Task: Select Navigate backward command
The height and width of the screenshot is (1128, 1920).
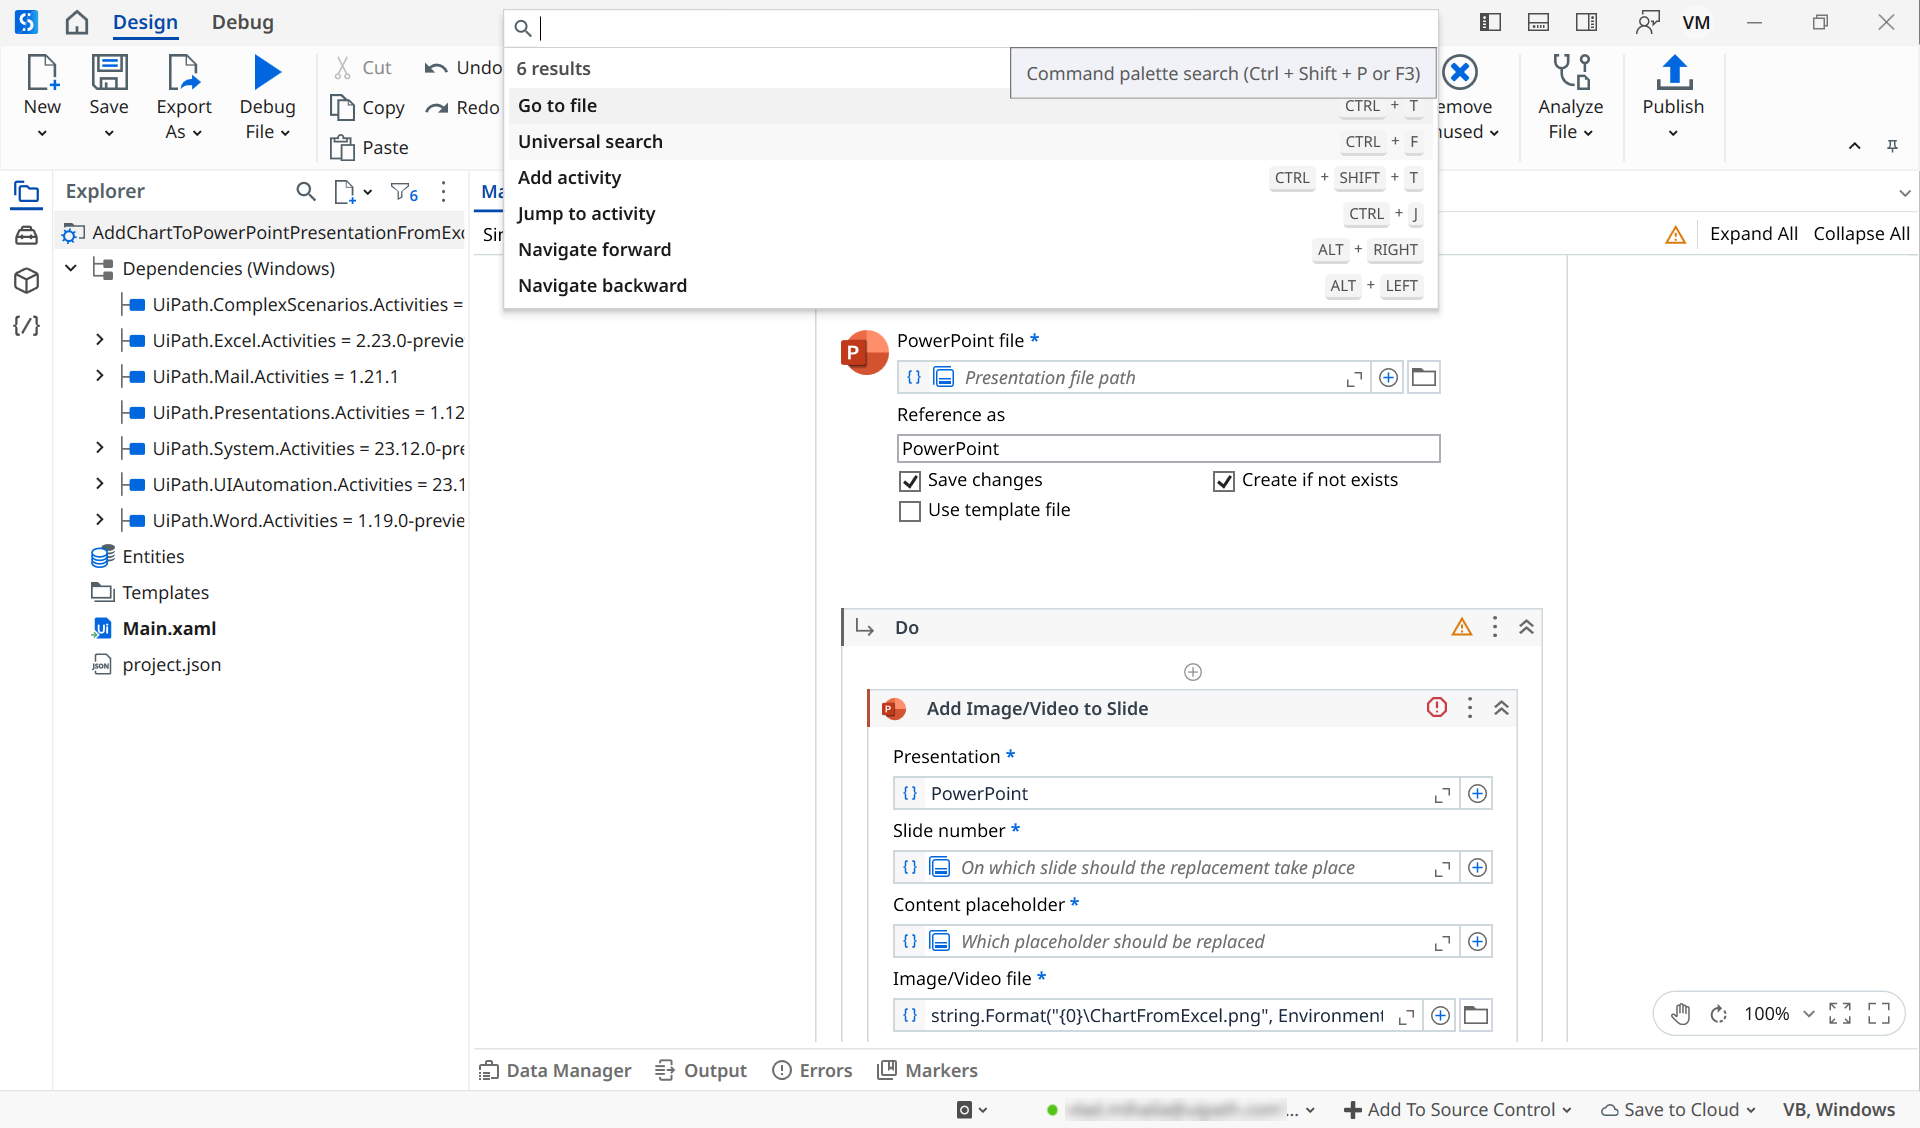Action: pyautogui.click(x=971, y=285)
